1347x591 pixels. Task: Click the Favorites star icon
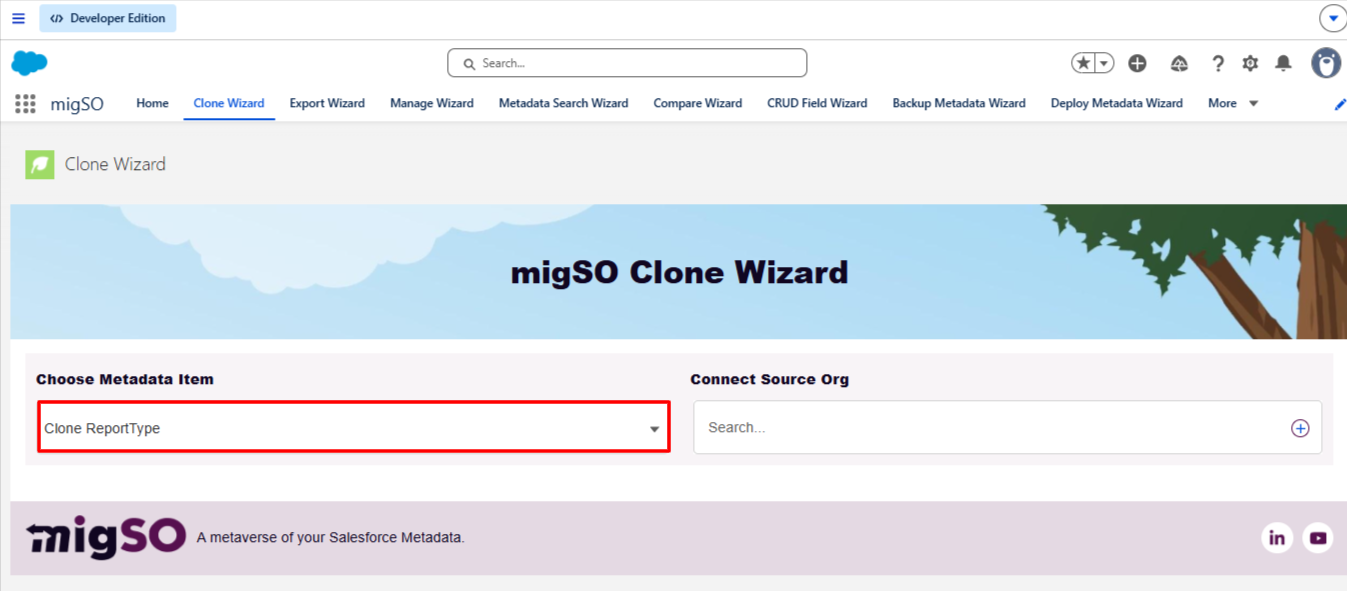(x=1083, y=63)
